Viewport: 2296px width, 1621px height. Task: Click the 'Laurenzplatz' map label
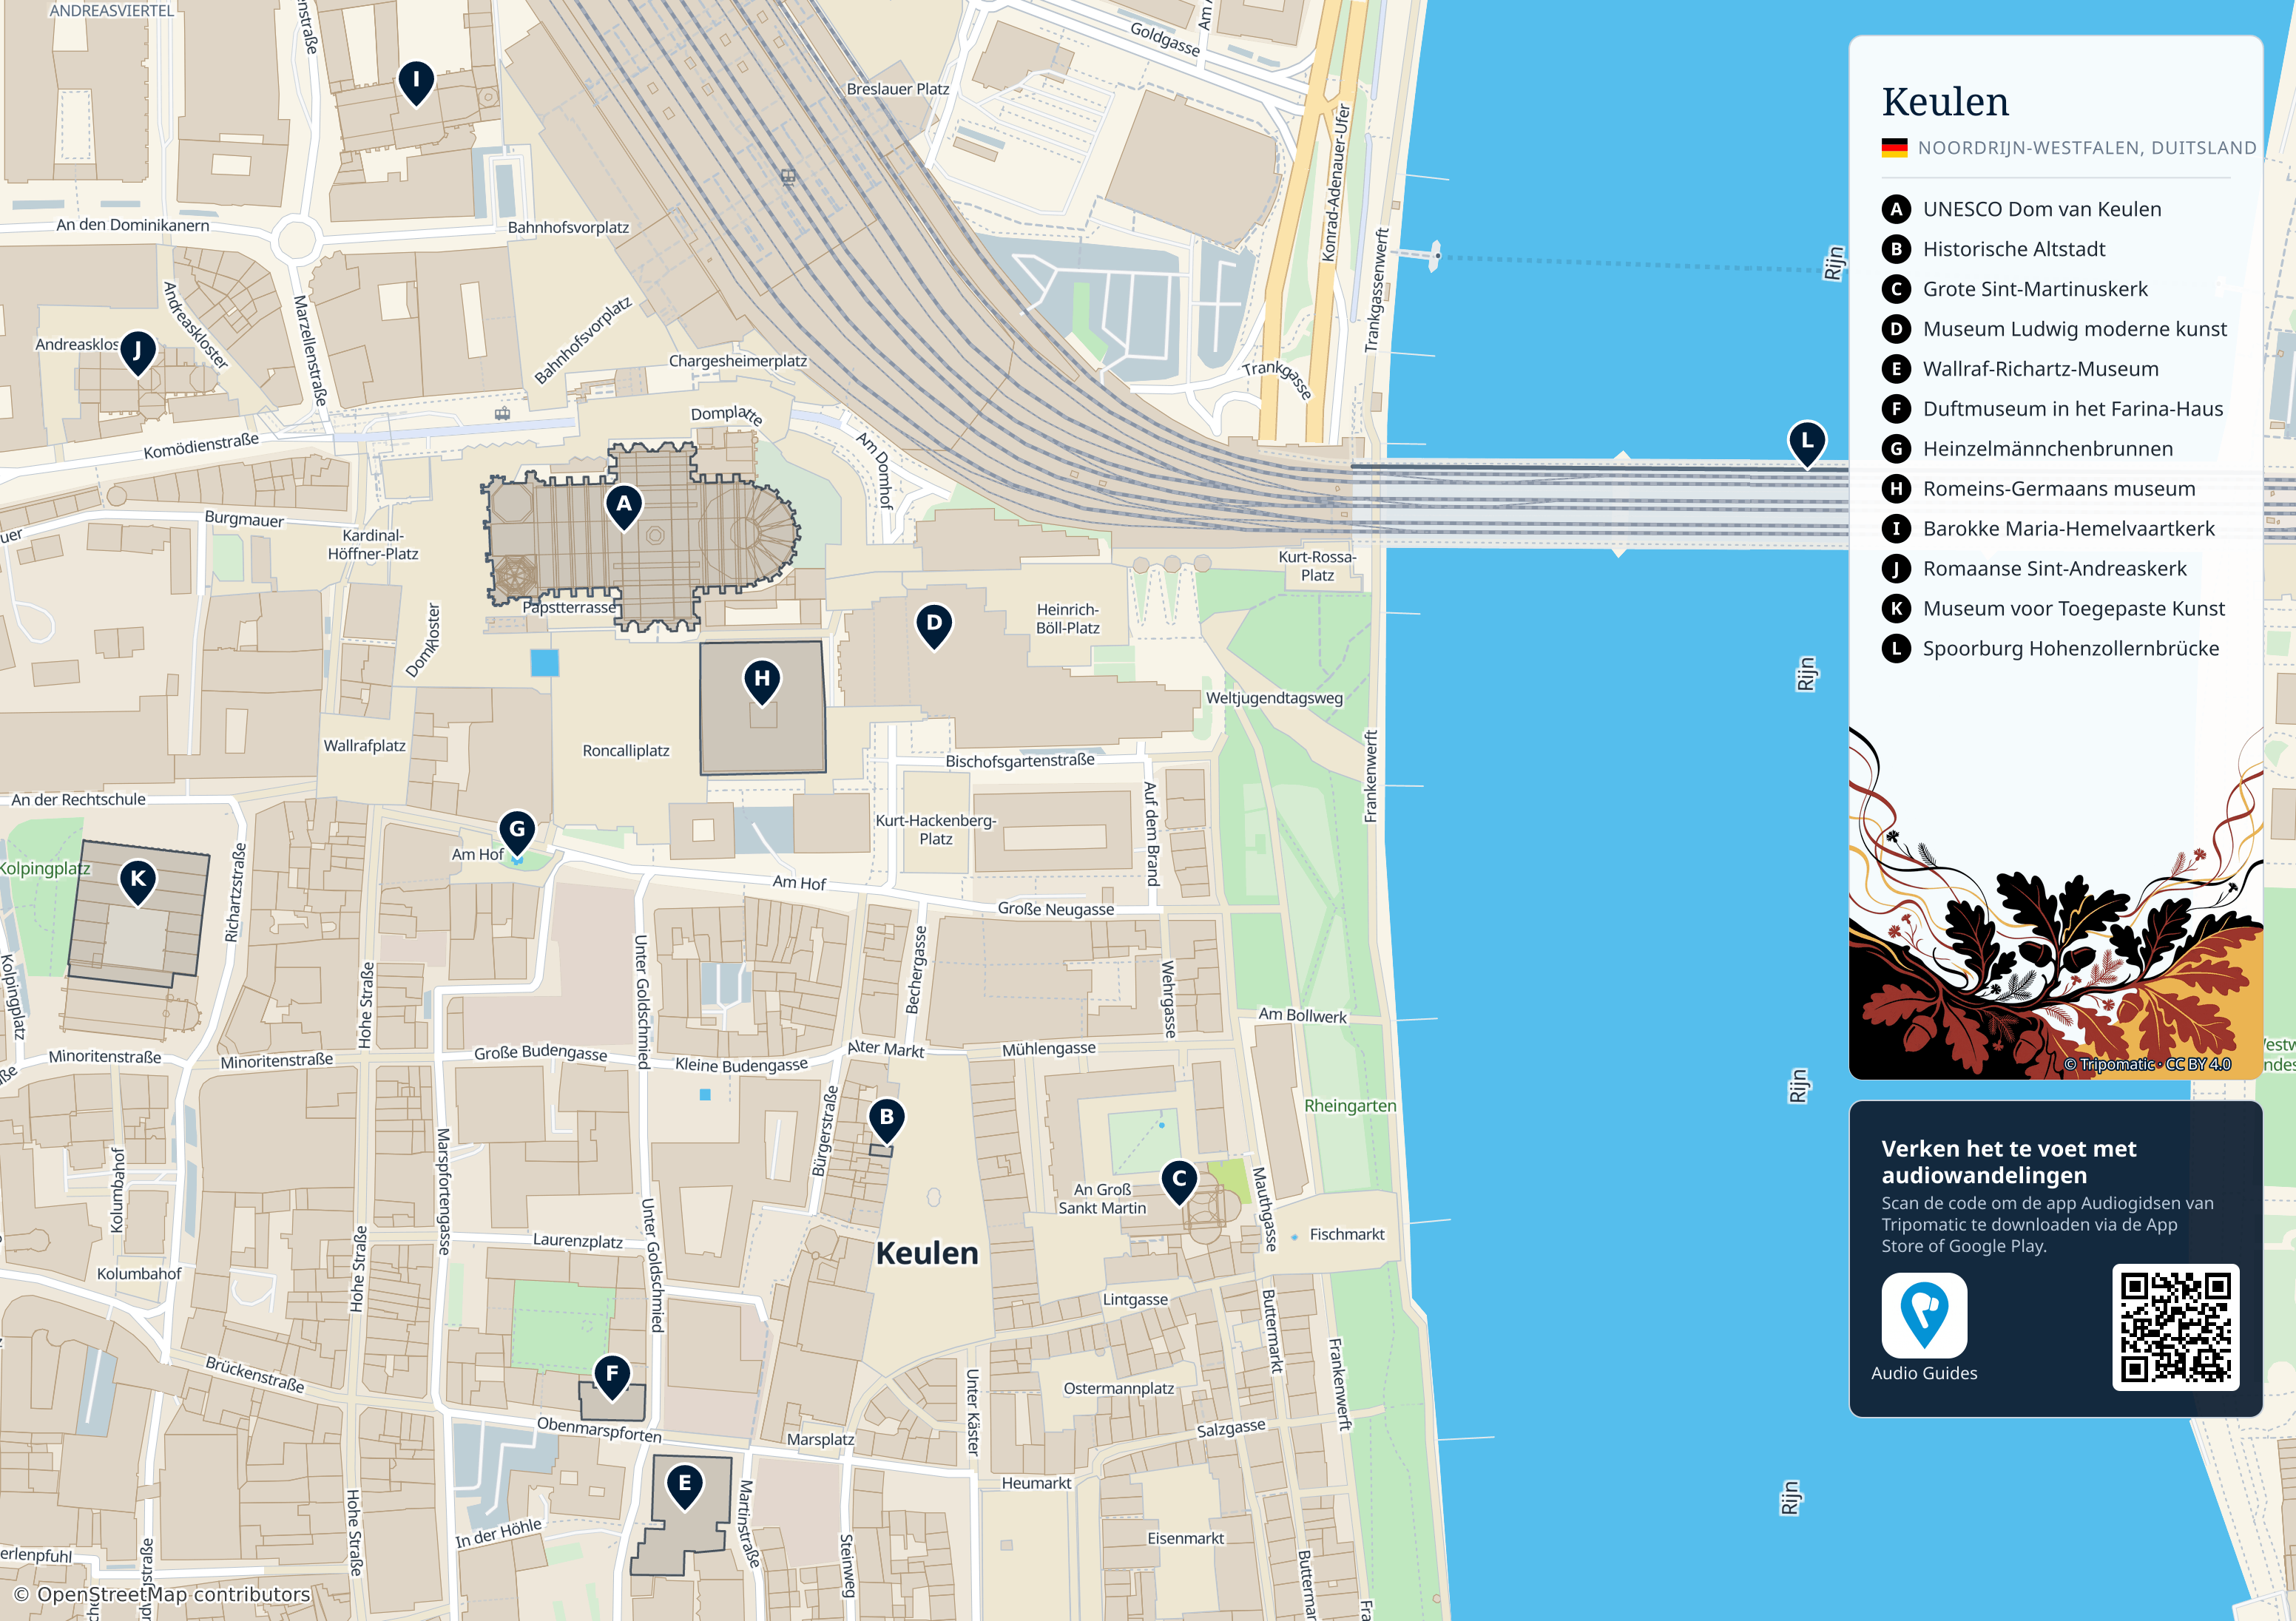point(578,1240)
